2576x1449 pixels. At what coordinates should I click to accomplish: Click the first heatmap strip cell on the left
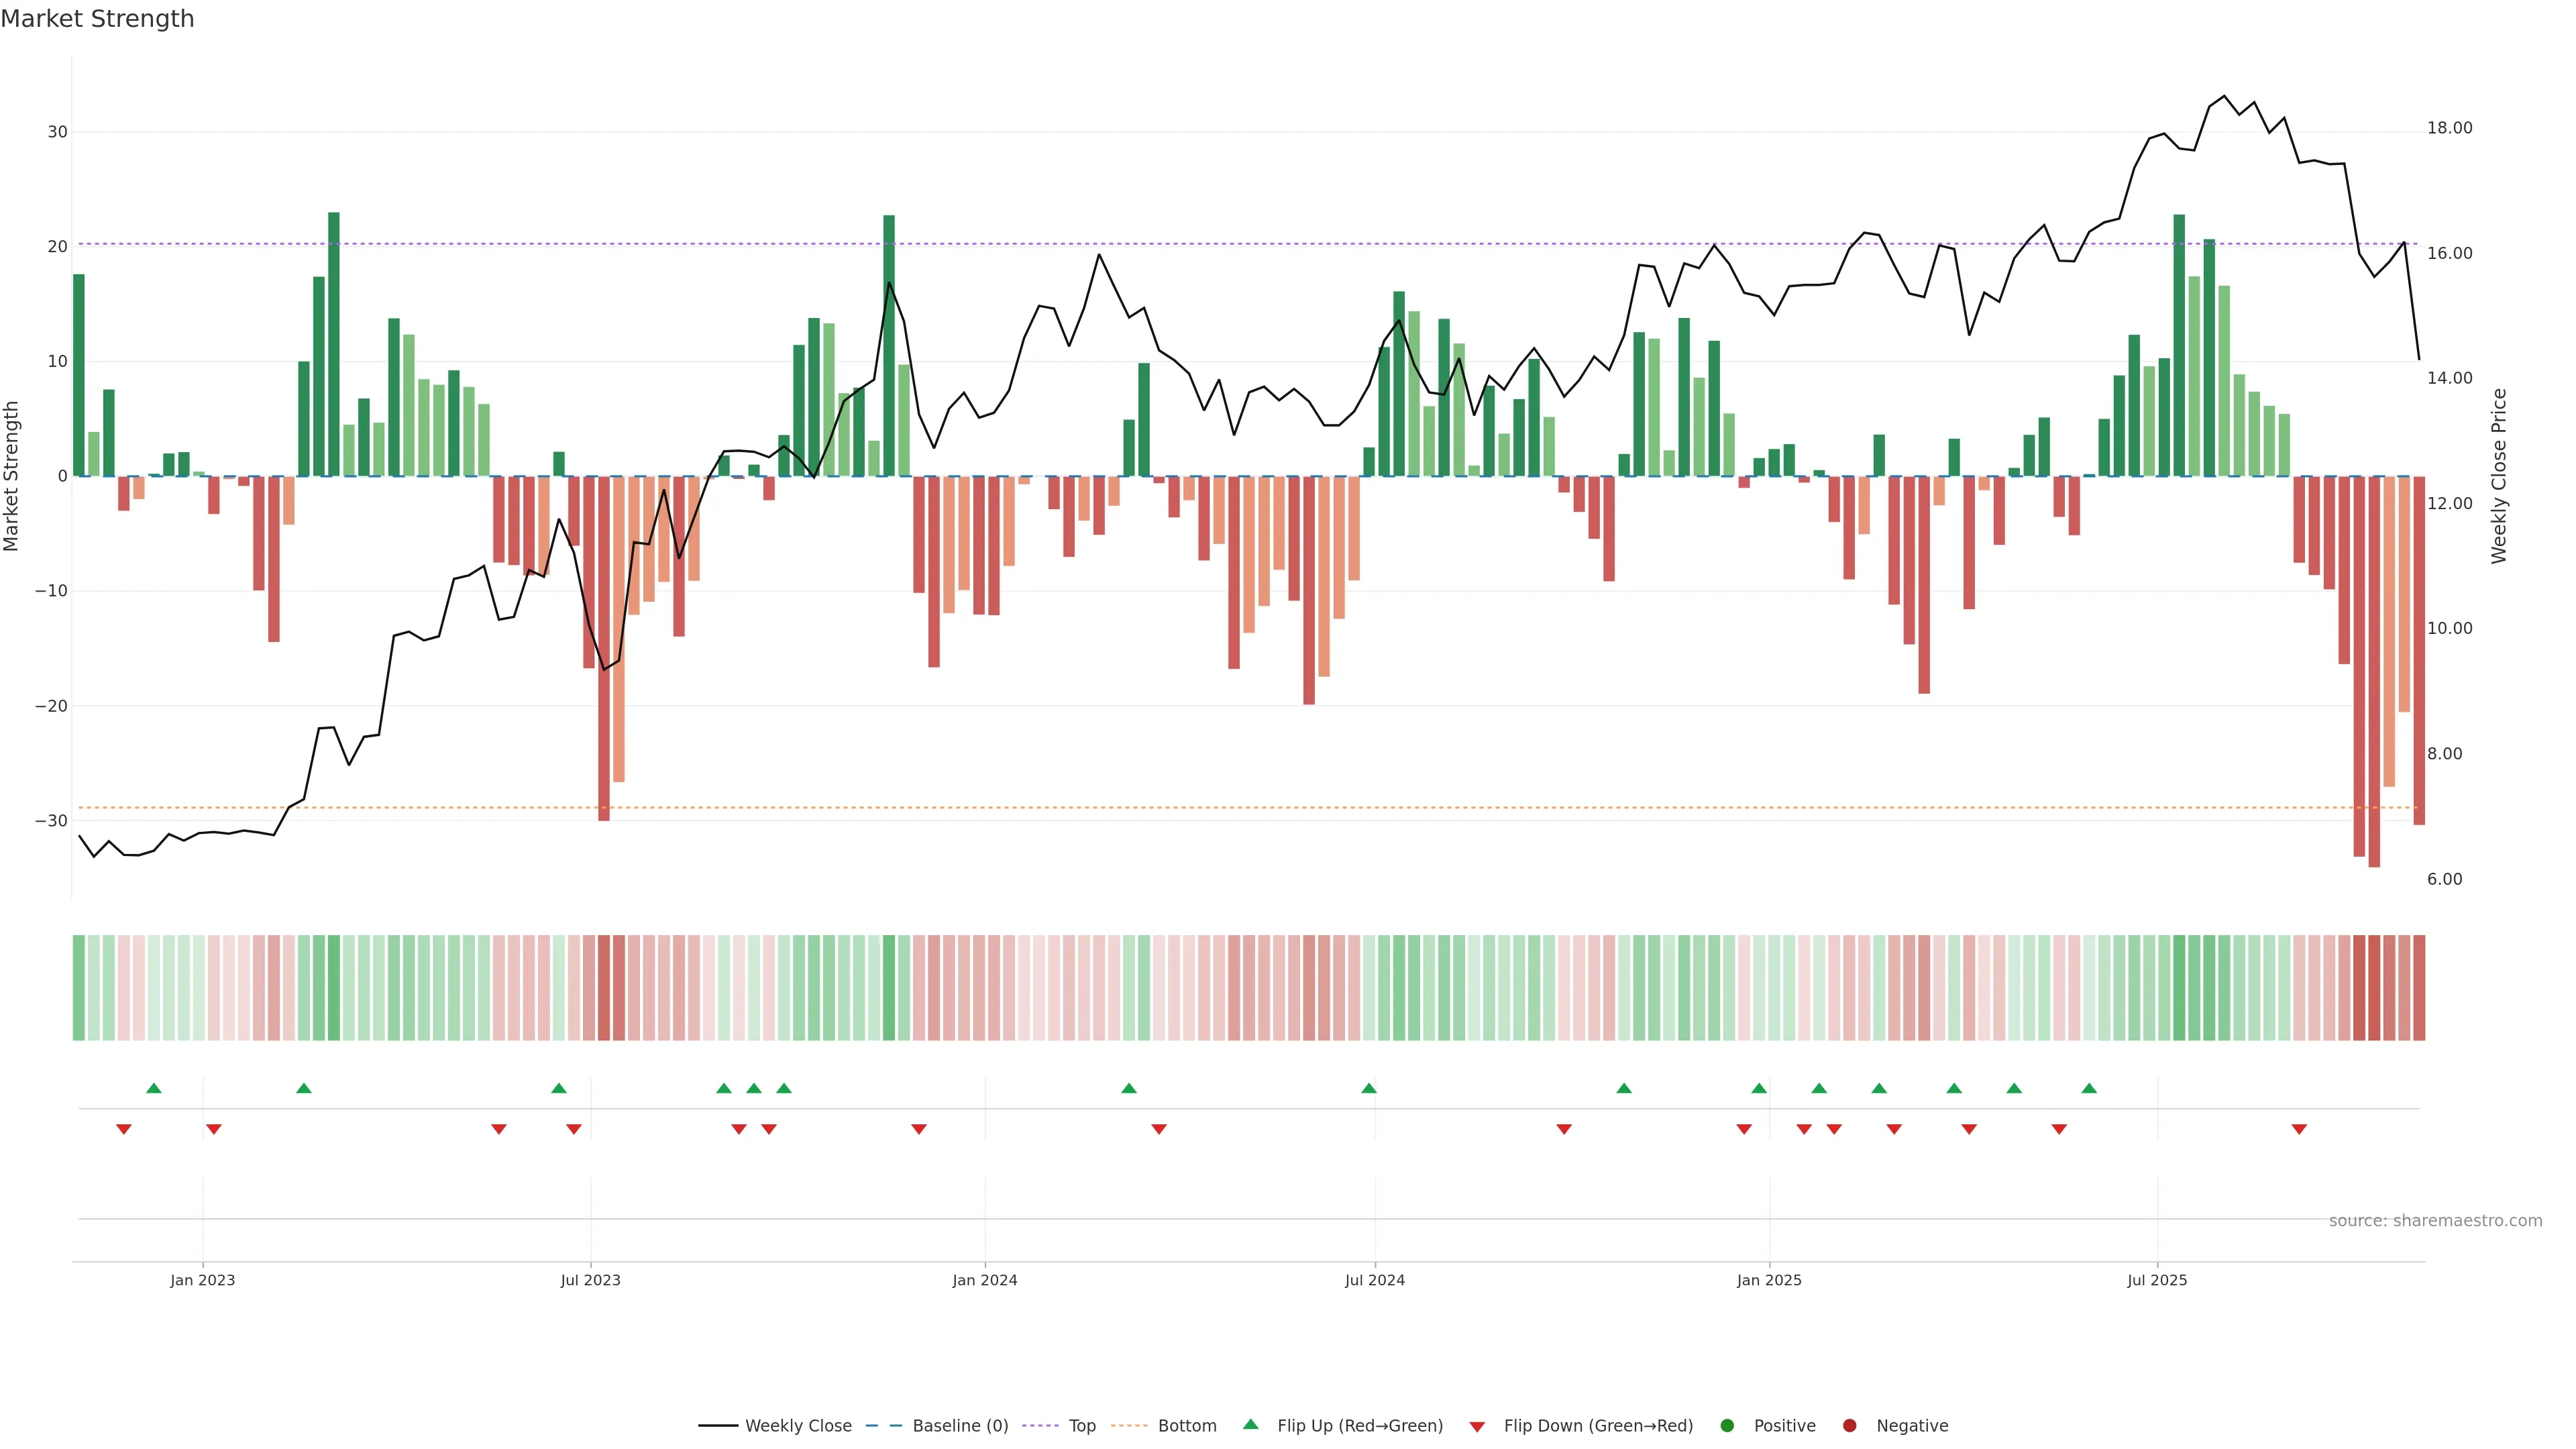[79, 988]
